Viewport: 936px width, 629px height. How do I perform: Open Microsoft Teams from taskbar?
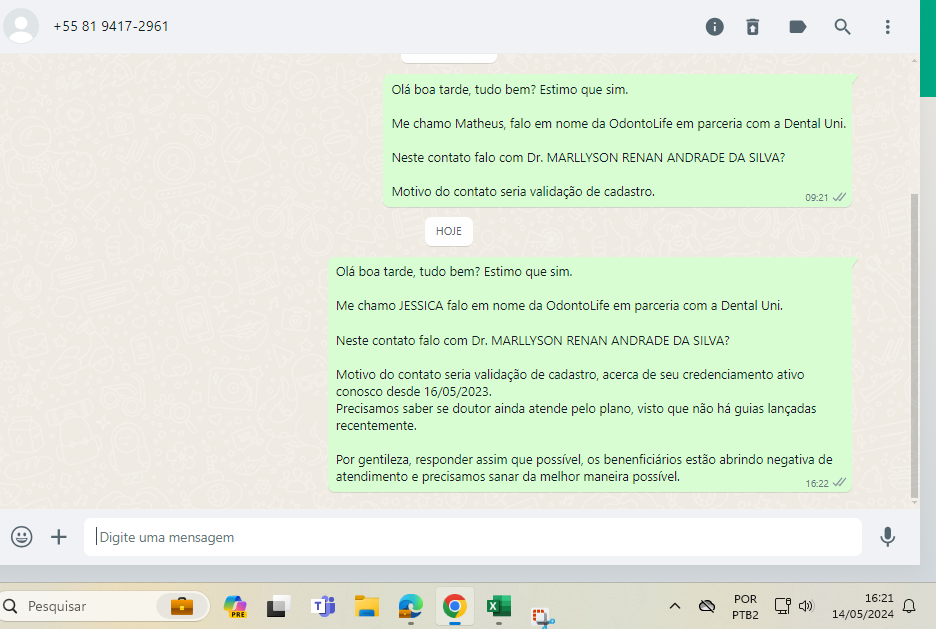point(323,606)
